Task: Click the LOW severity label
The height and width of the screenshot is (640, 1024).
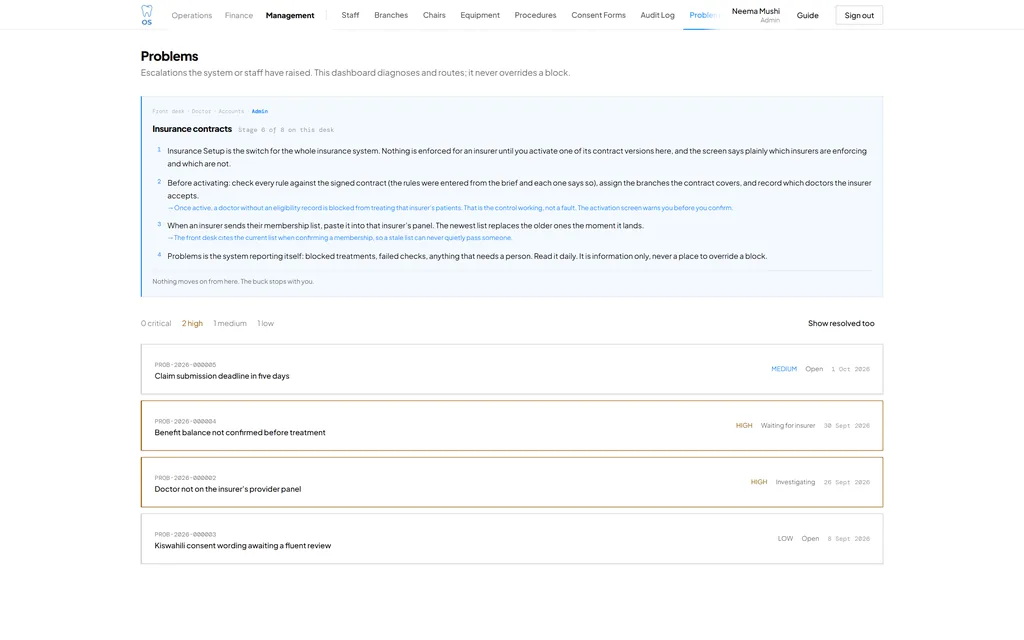Action: click(785, 539)
